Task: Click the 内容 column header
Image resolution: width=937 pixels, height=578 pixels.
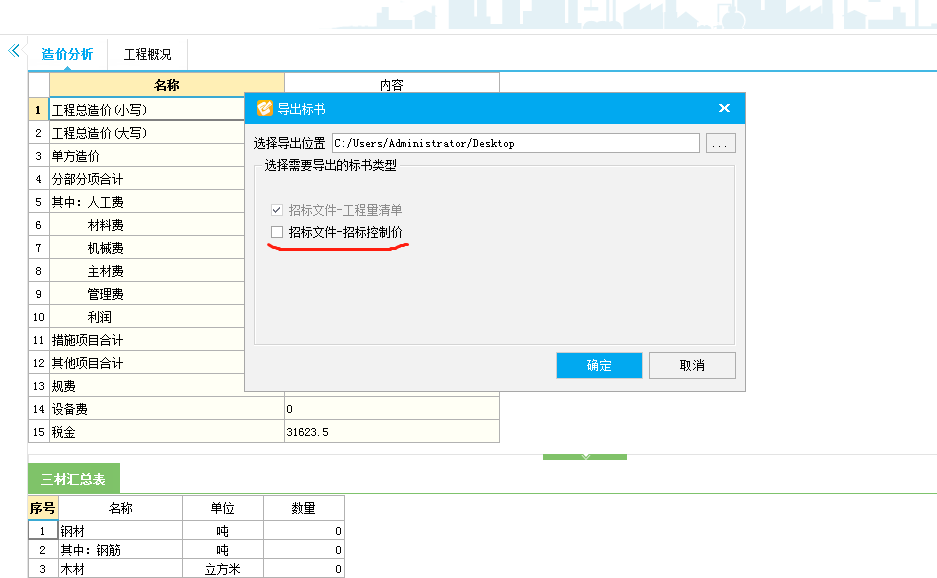Action: [391, 85]
